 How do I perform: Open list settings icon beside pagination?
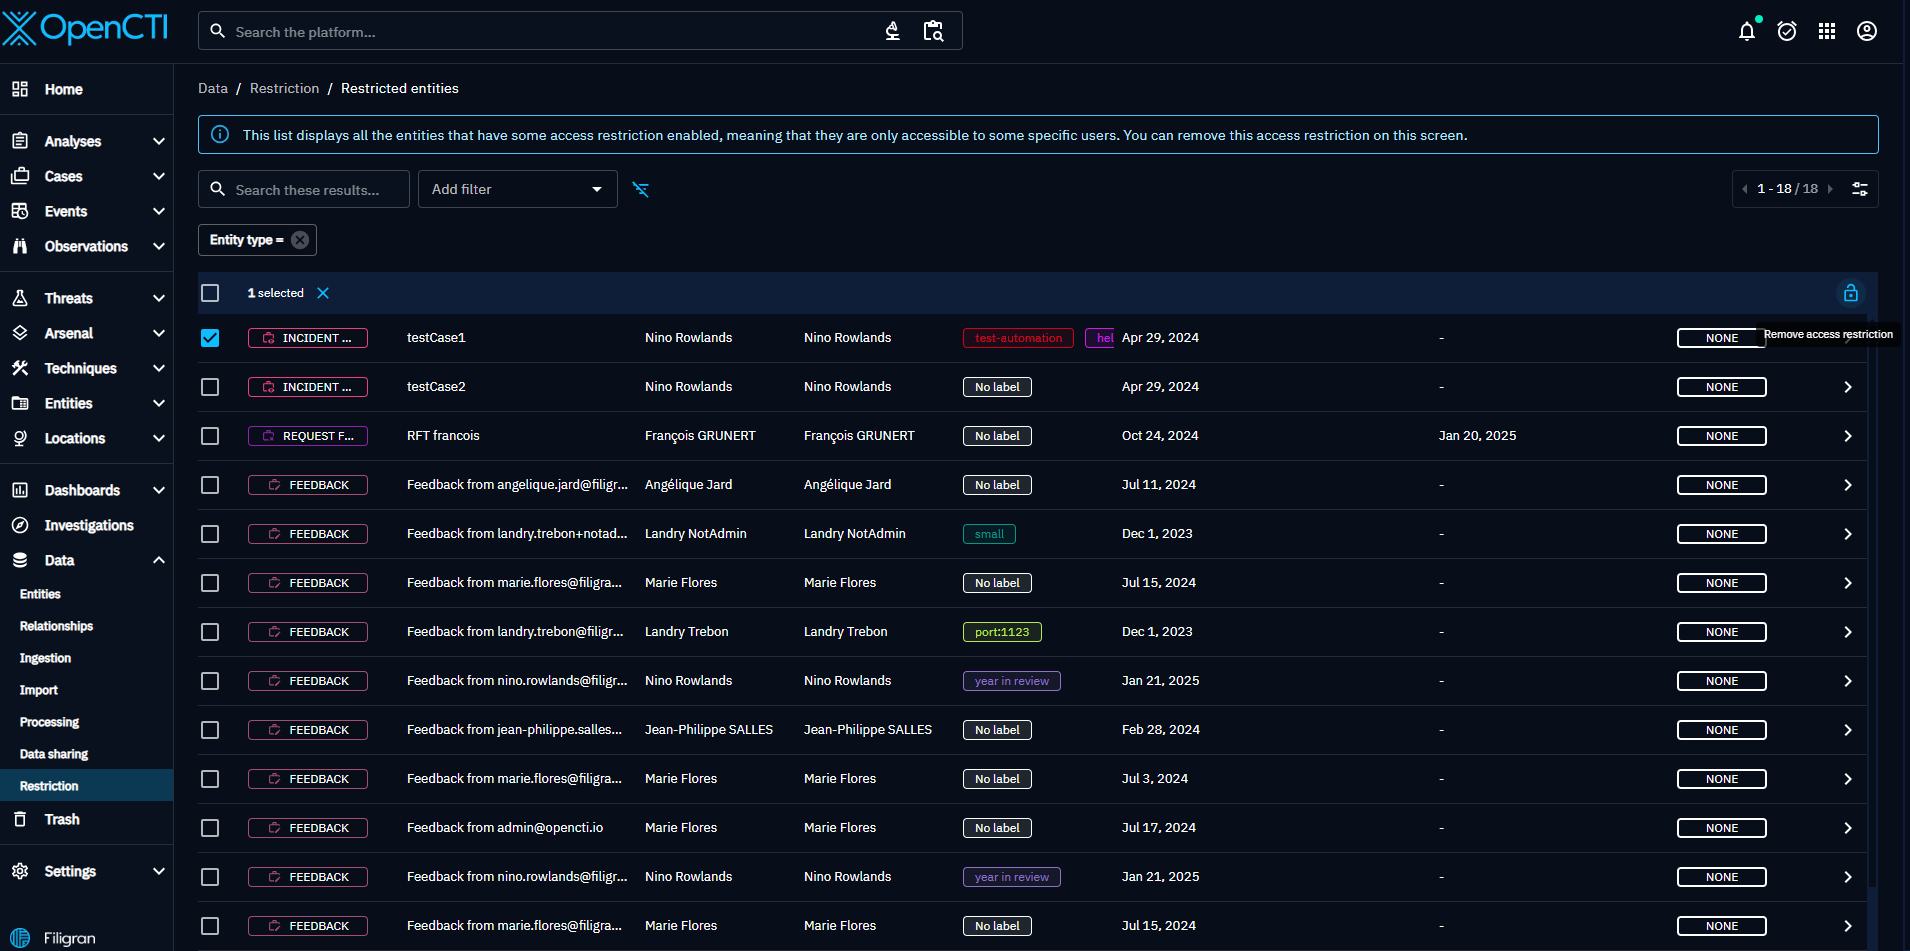[1859, 189]
